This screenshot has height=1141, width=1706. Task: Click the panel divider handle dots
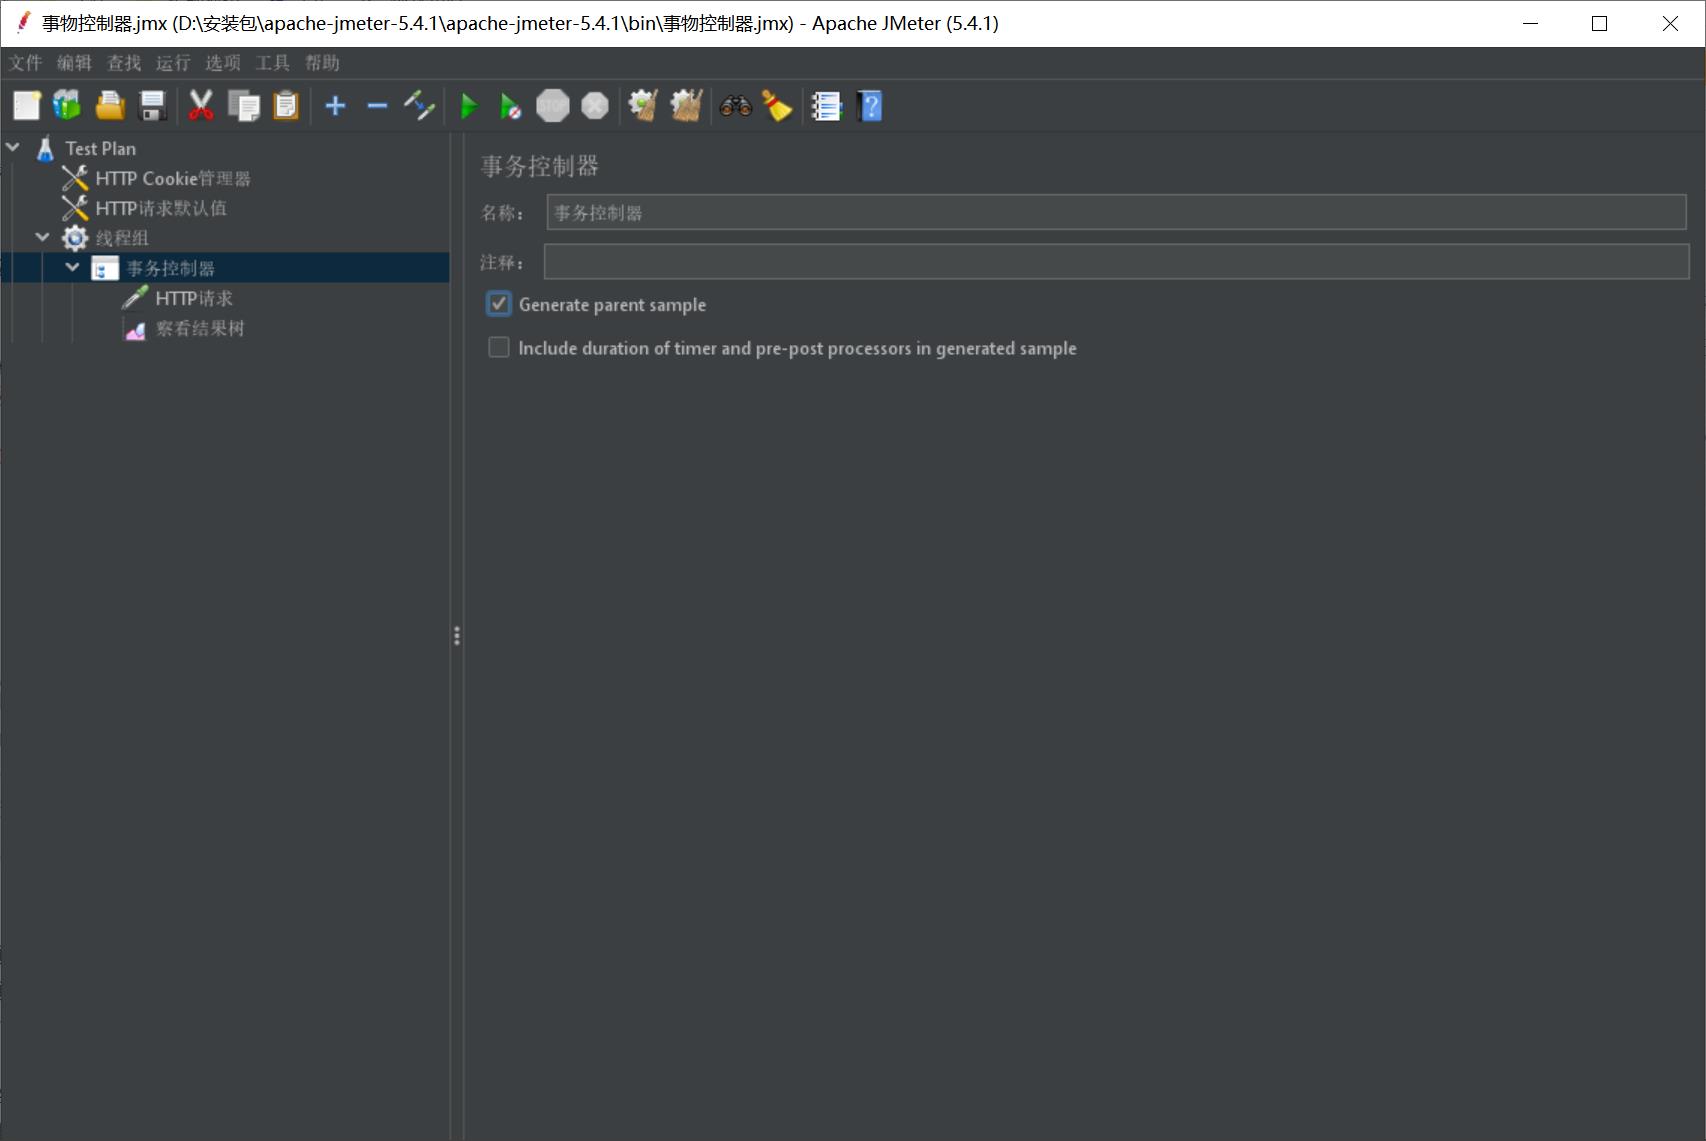click(457, 636)
